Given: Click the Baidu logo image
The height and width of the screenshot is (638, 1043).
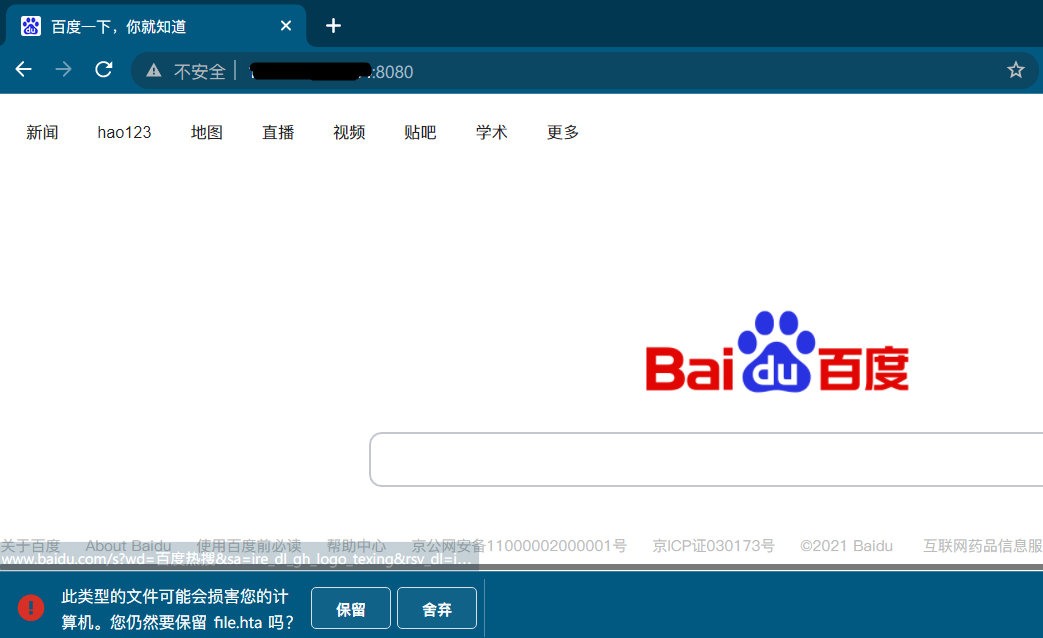Looking at the screenshot, I should [777, 351].
